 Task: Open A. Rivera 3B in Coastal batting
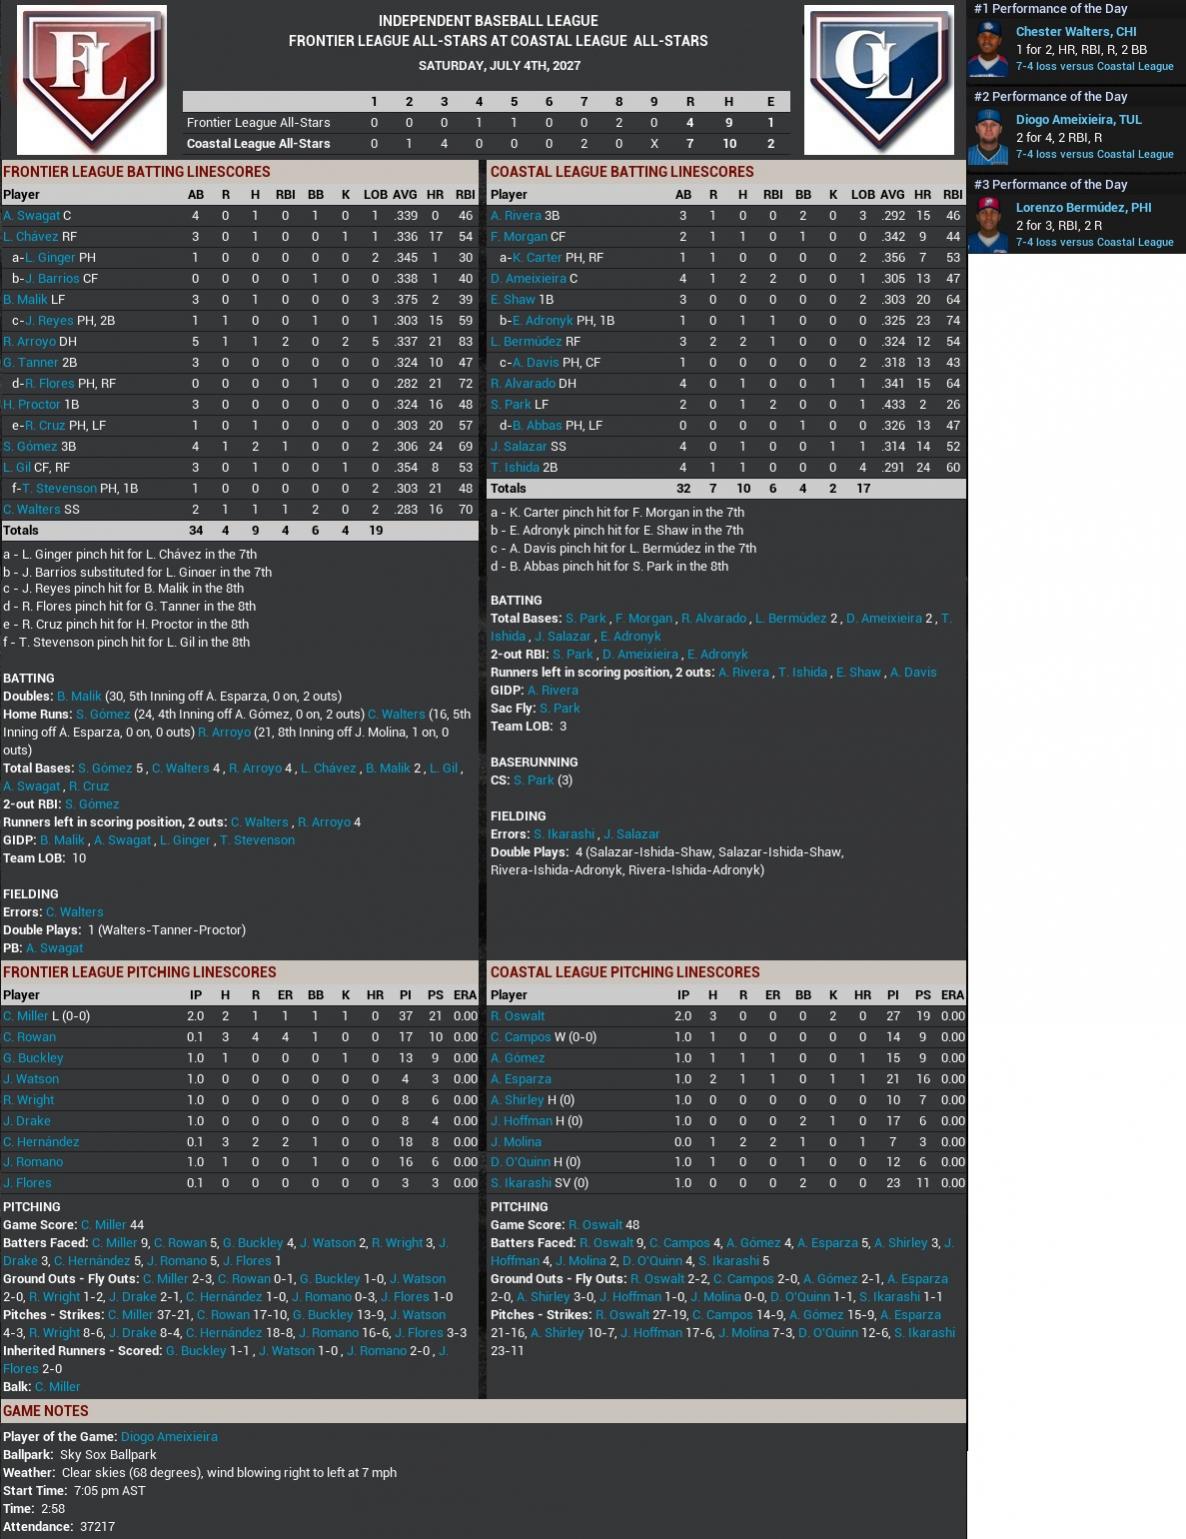click(x=515, y=216)
